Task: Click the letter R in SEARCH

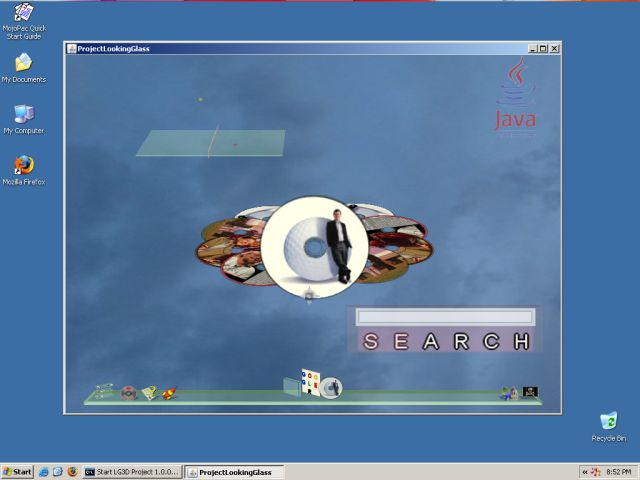Action: [461, 341]
